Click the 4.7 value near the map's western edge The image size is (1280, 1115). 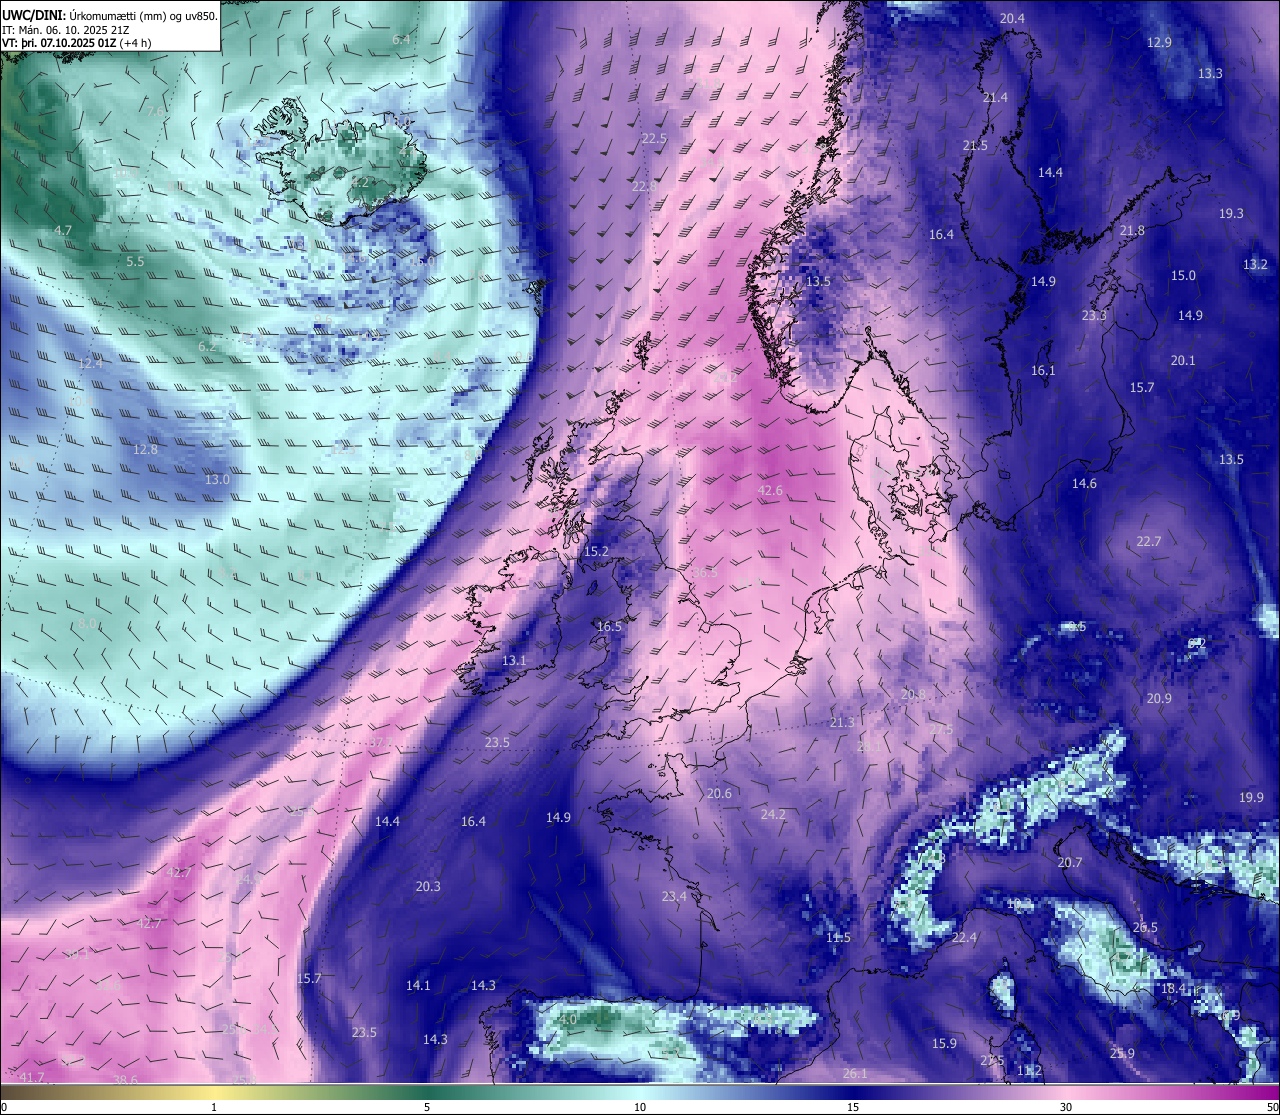point(63,230)
